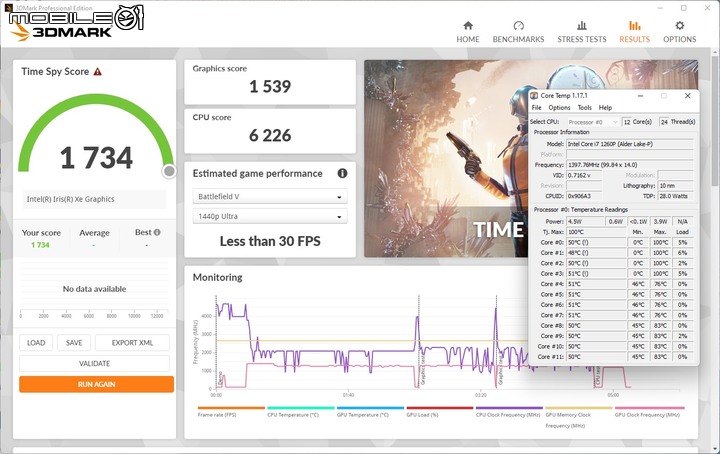The image size is (720, 454).
Task: Click the CPU score value 6 226
Action: (x=270, y=135)
